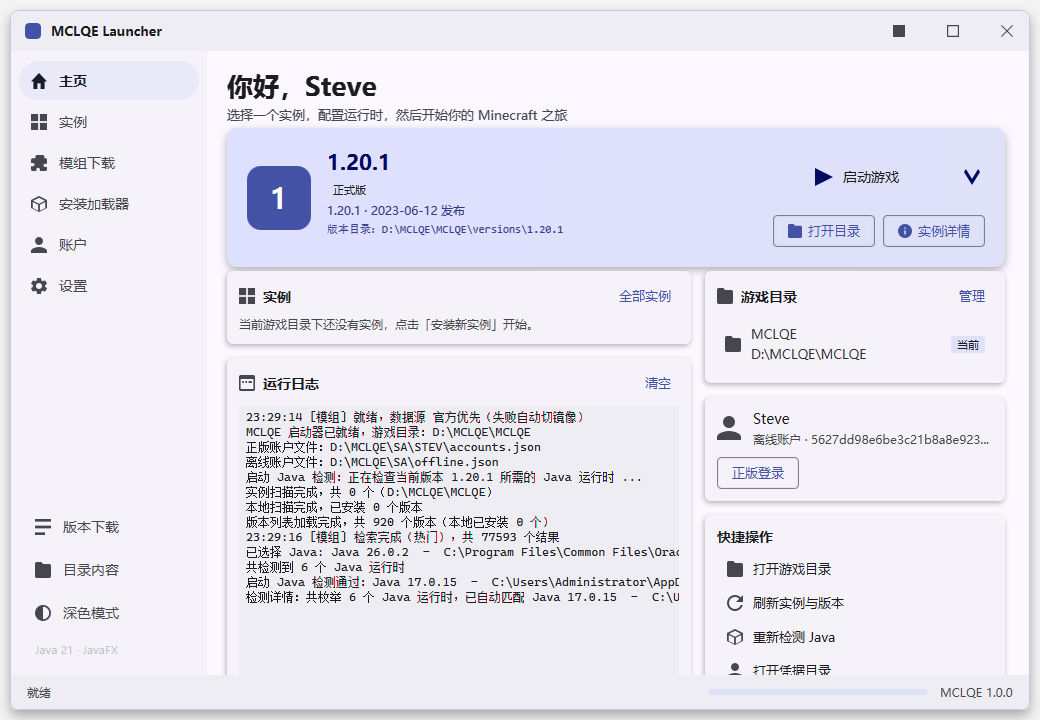Image resolution: width=1040 pixels, height=720 pixels.
Task: Click 清空 to clear the run log
Action: point(657,383)
